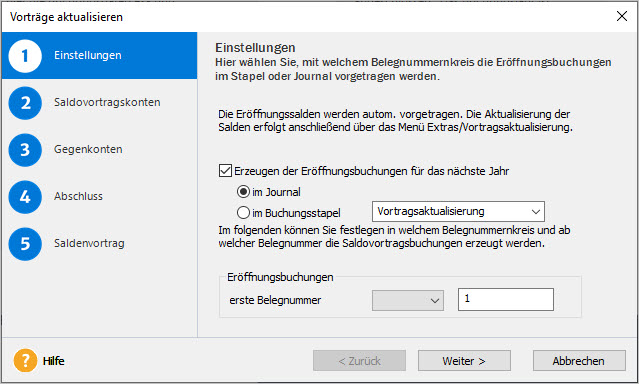The width and height of the screenshot is (639, 384).
Task: Click the step 4 circle icon
Action: tap(25, 197)
